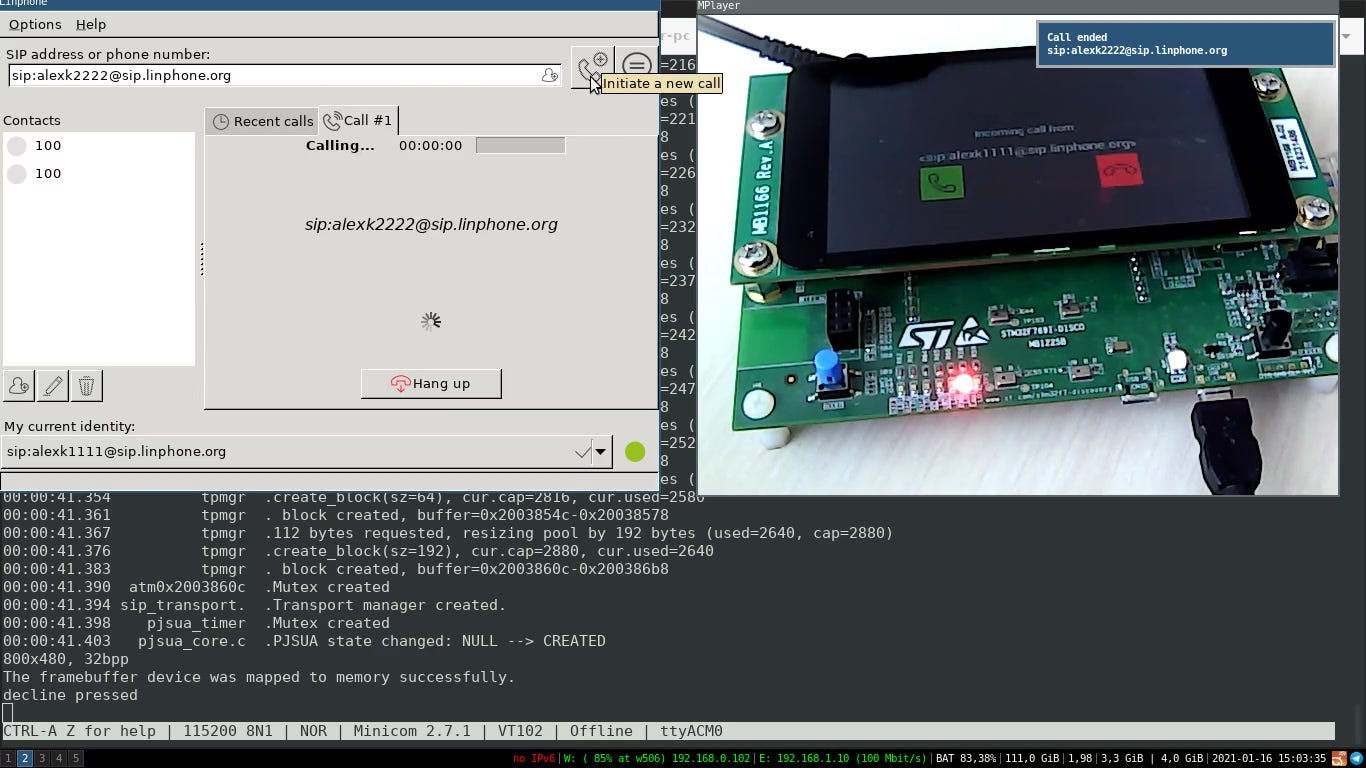Click the '800x480, 32bpp' terminal line

pos(66,659)
